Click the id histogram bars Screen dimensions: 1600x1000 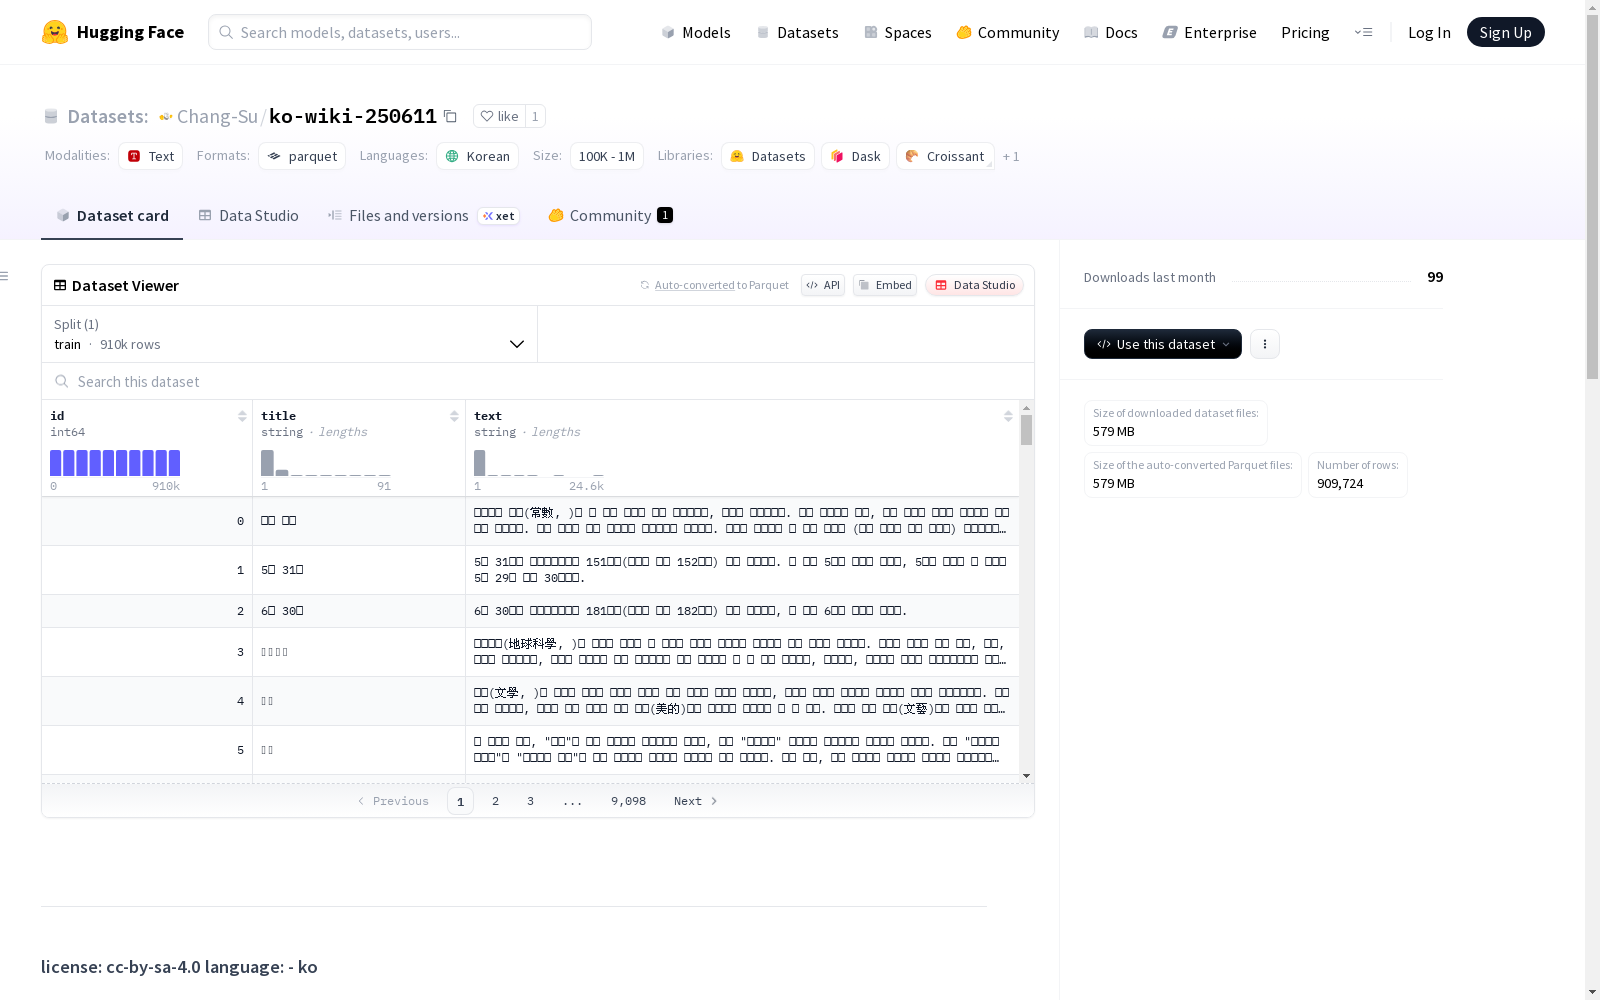tap(115, 463)
